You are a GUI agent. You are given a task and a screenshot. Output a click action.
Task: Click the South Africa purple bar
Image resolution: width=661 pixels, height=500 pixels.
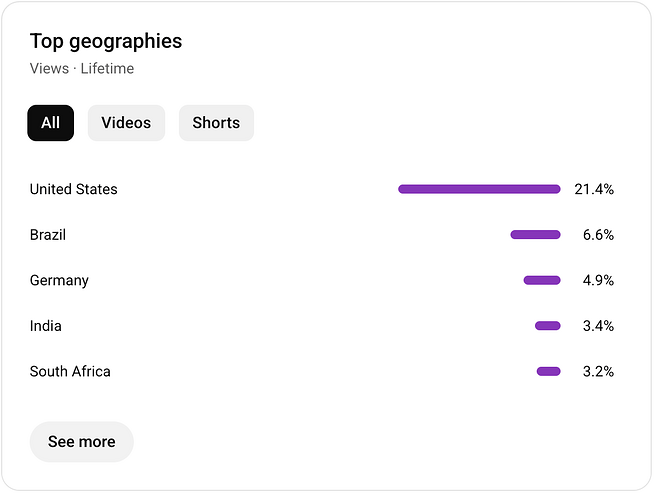(x=548, y=371)
